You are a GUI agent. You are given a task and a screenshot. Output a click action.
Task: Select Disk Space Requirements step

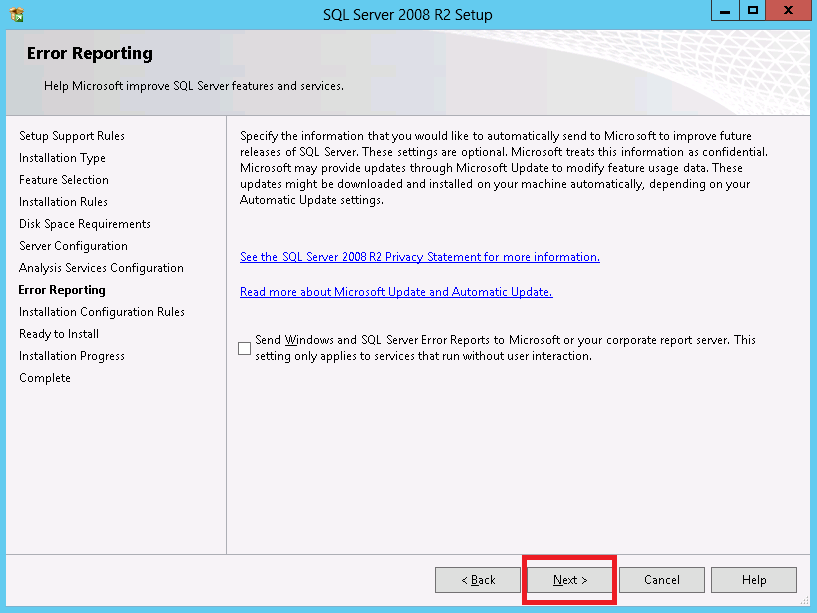coord(84,224)
